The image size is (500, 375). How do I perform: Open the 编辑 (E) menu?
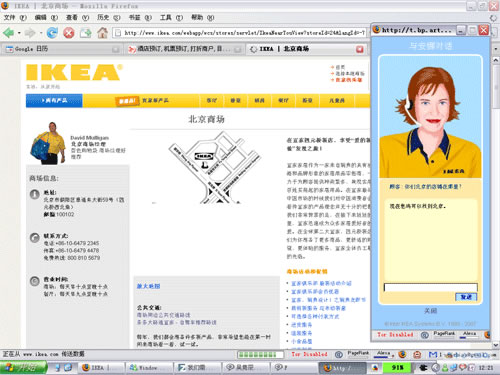click(46, 17)
